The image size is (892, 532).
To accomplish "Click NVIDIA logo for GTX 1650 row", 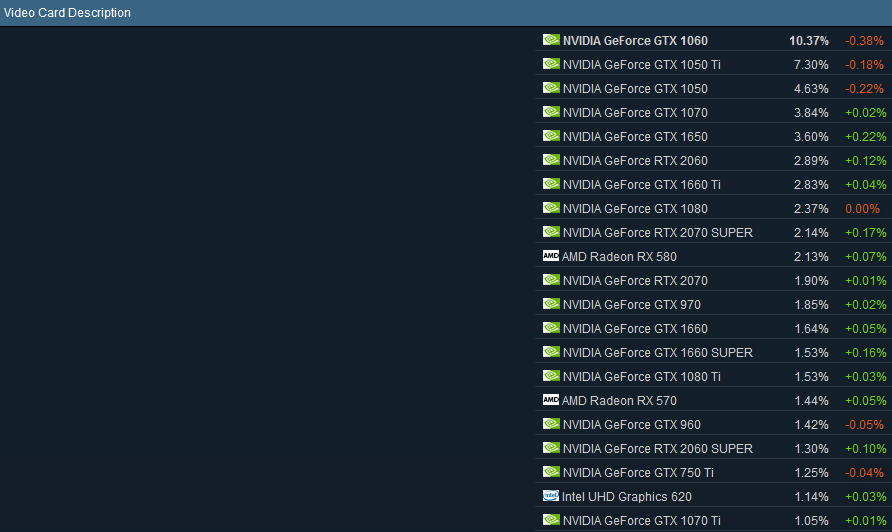I will 551,135.
